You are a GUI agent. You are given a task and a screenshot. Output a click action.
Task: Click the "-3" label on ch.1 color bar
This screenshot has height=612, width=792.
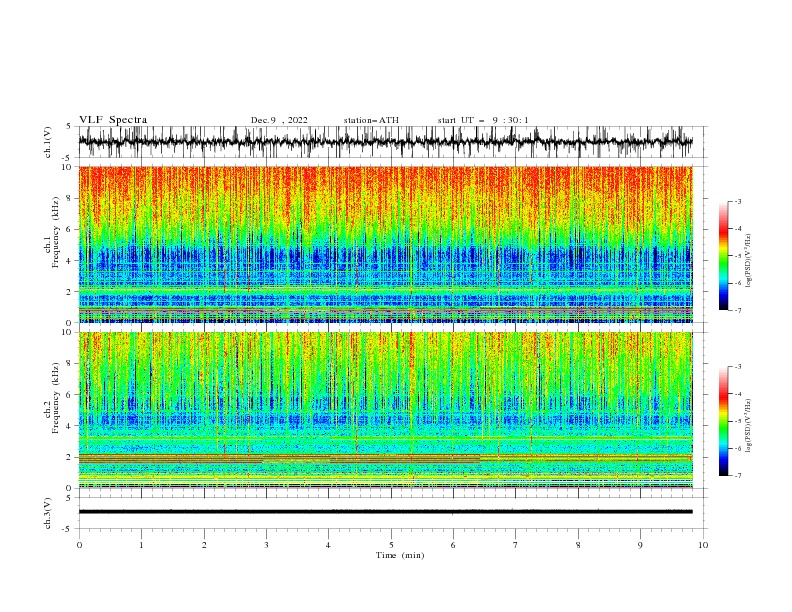(x=738, y=201)
